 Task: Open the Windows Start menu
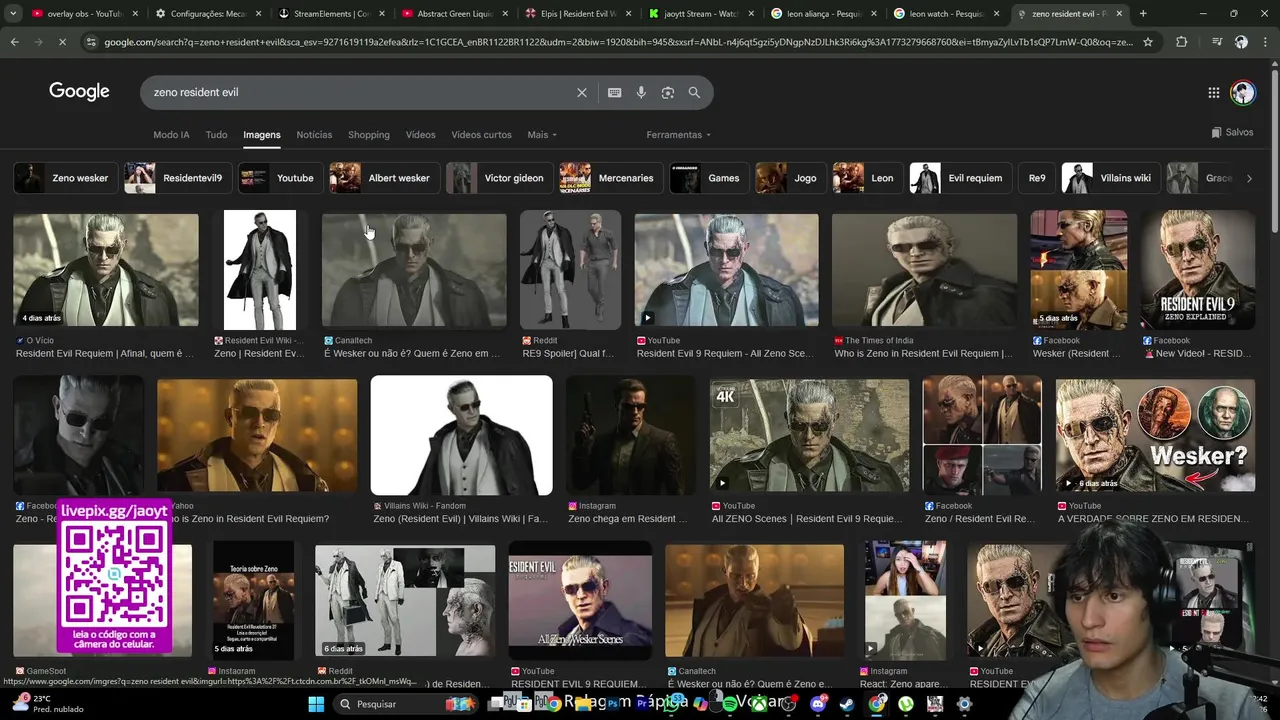316,704
